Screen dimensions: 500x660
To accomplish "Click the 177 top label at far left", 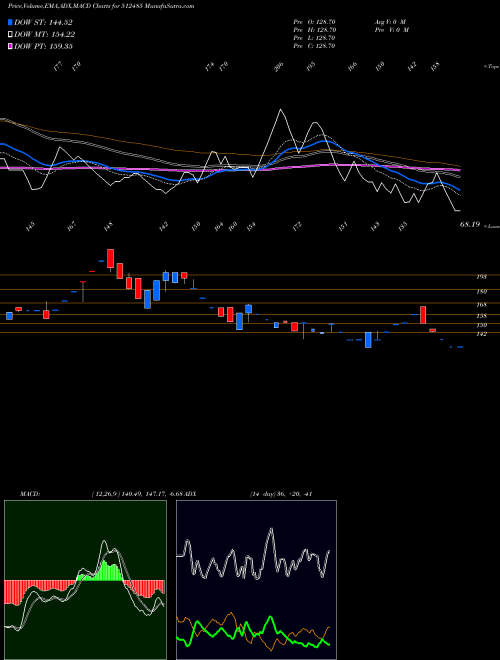I will point(58,67).
